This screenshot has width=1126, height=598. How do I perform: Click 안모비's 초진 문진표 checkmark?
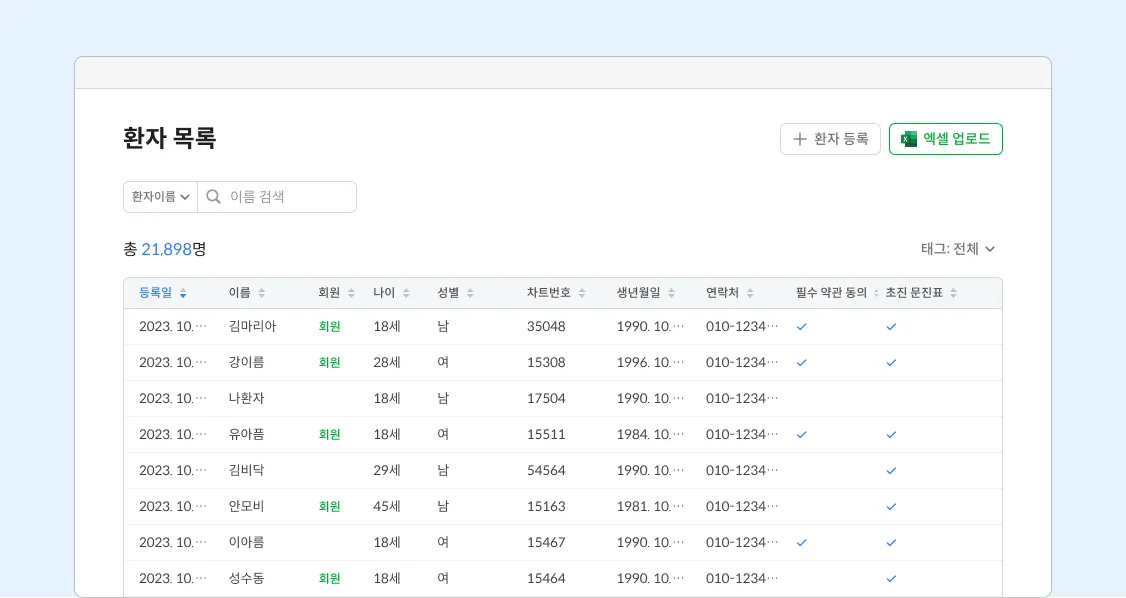point(891,506)
